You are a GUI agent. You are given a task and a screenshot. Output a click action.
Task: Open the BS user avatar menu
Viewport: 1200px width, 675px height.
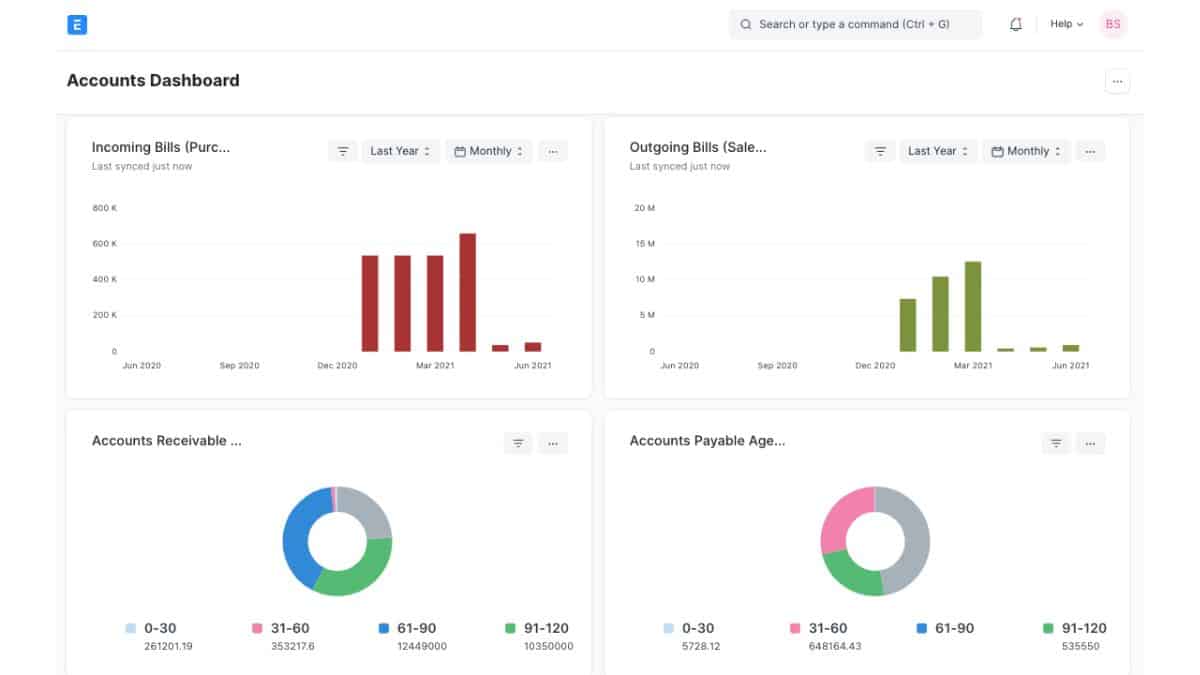pos(1113,25)
